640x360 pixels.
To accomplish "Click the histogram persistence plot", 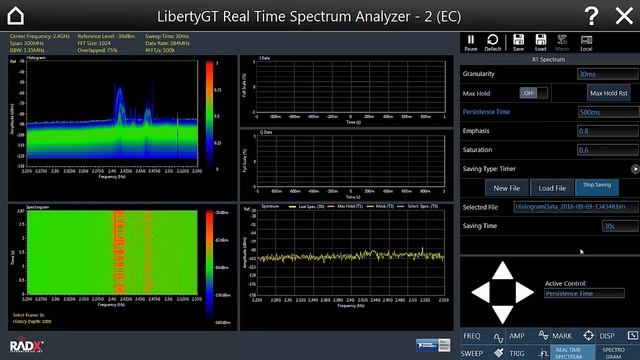I will tap(112, 113).
